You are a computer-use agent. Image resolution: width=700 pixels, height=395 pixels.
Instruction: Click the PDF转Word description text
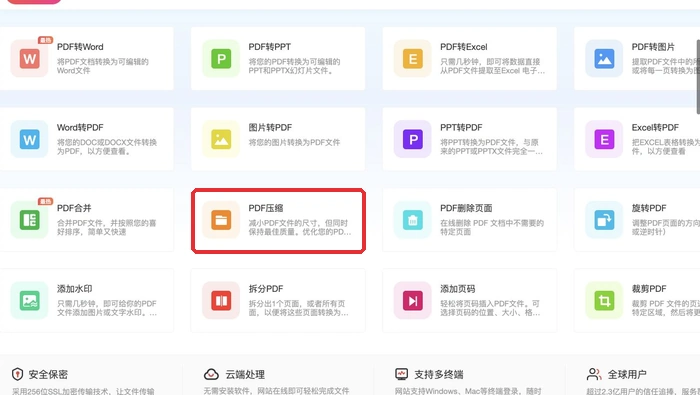[103, 66]
